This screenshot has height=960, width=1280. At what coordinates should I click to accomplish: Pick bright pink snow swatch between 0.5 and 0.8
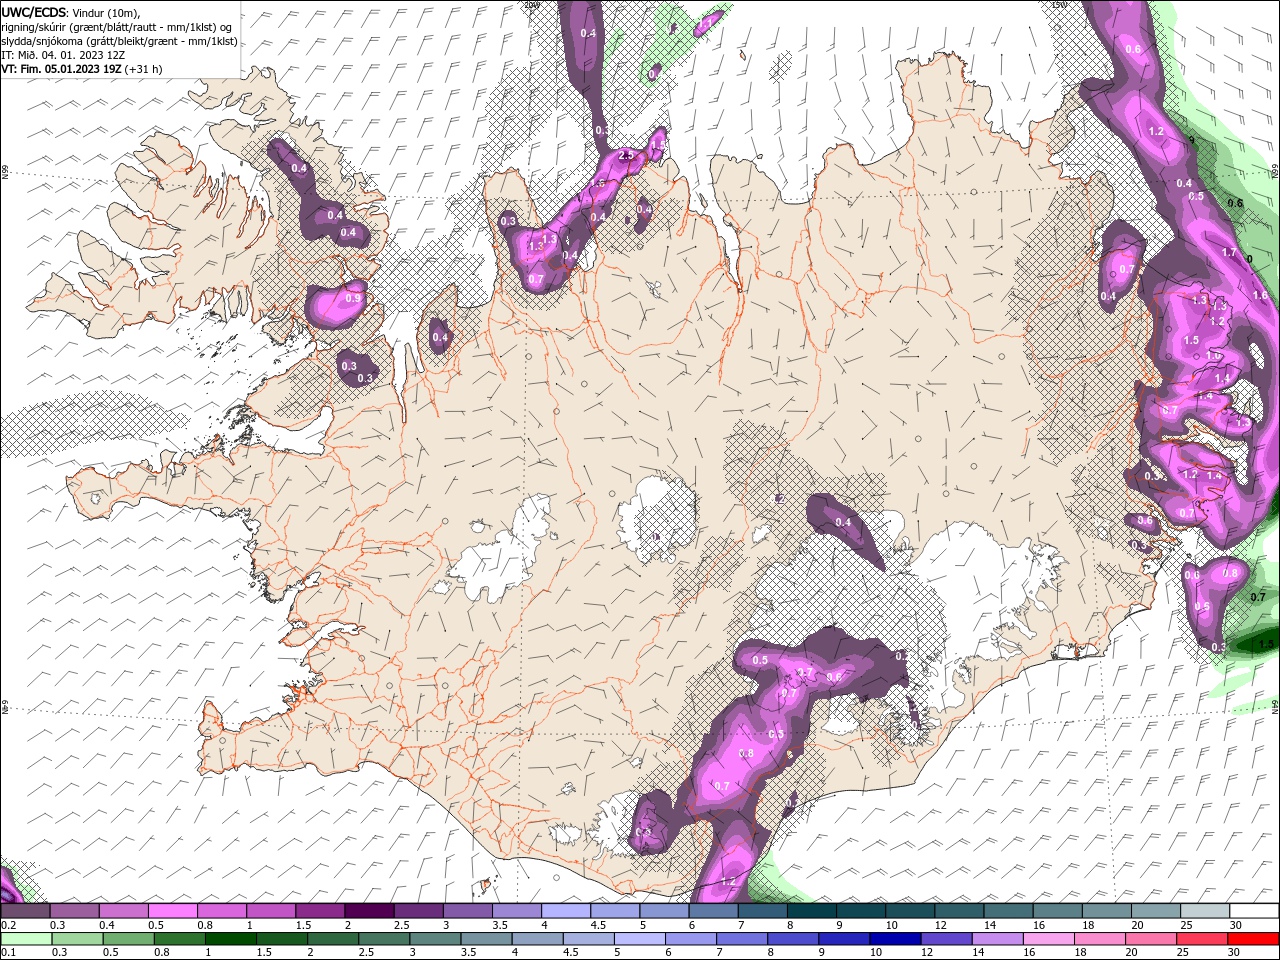coord(172,911)
